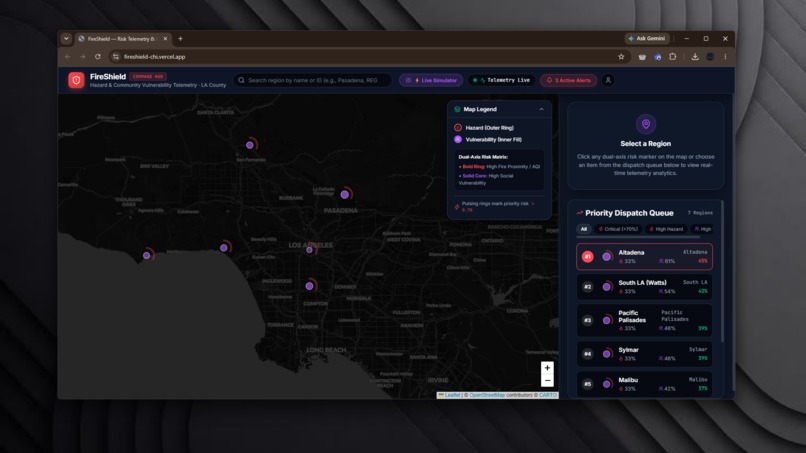Click the '7 Regions' count label

(x=700, y=213)
